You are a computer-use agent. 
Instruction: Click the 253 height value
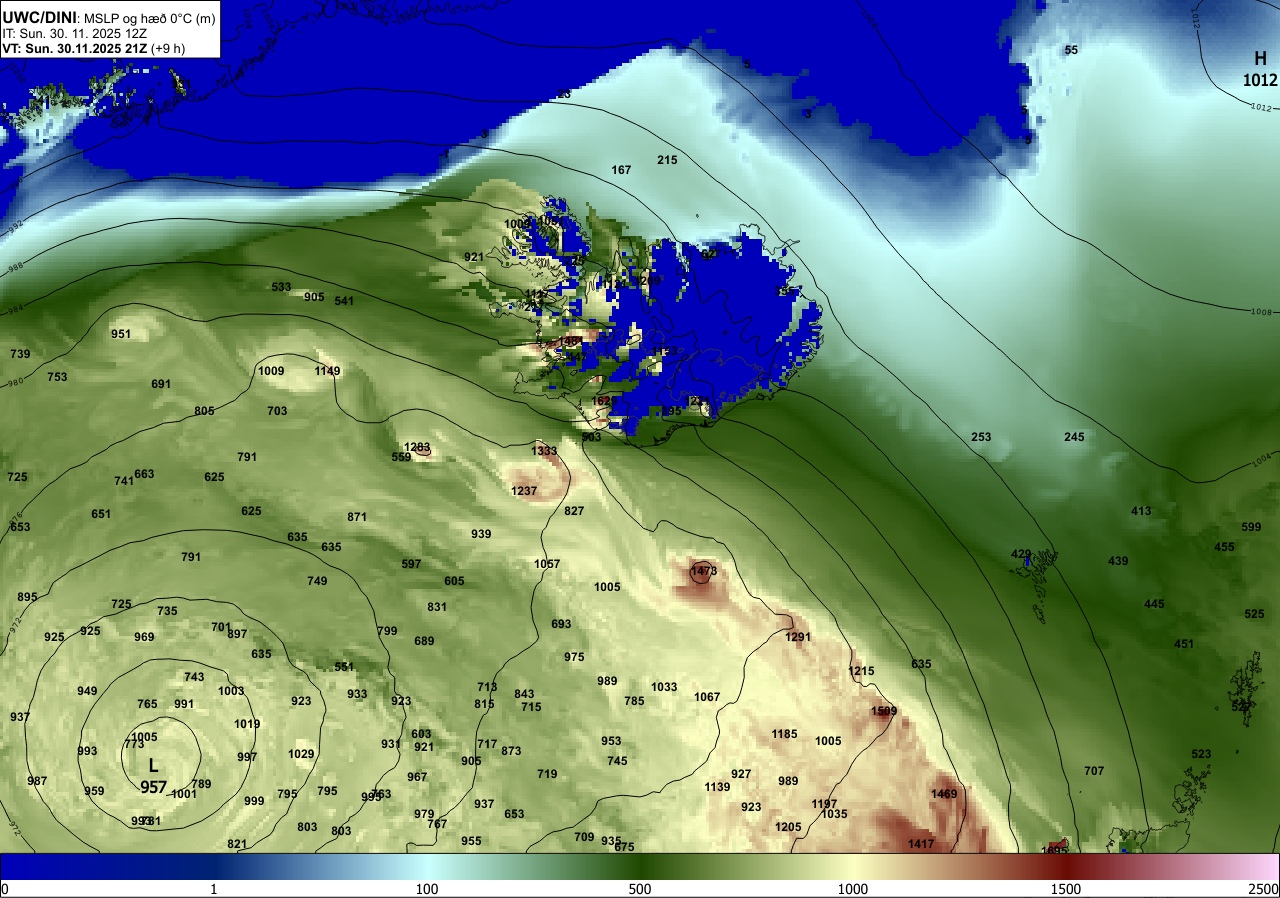(981, 437)
